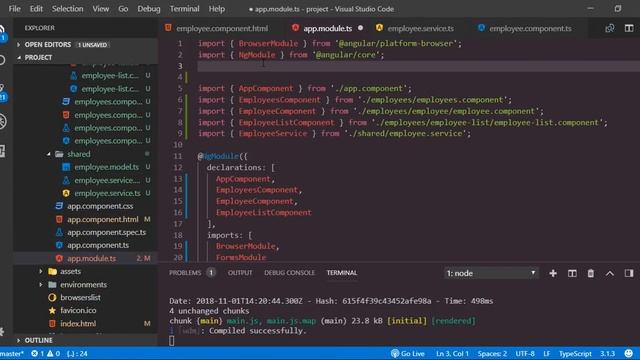
Task: Click Ln 3, Col 1 position indicator
Action: click(452, 353)
